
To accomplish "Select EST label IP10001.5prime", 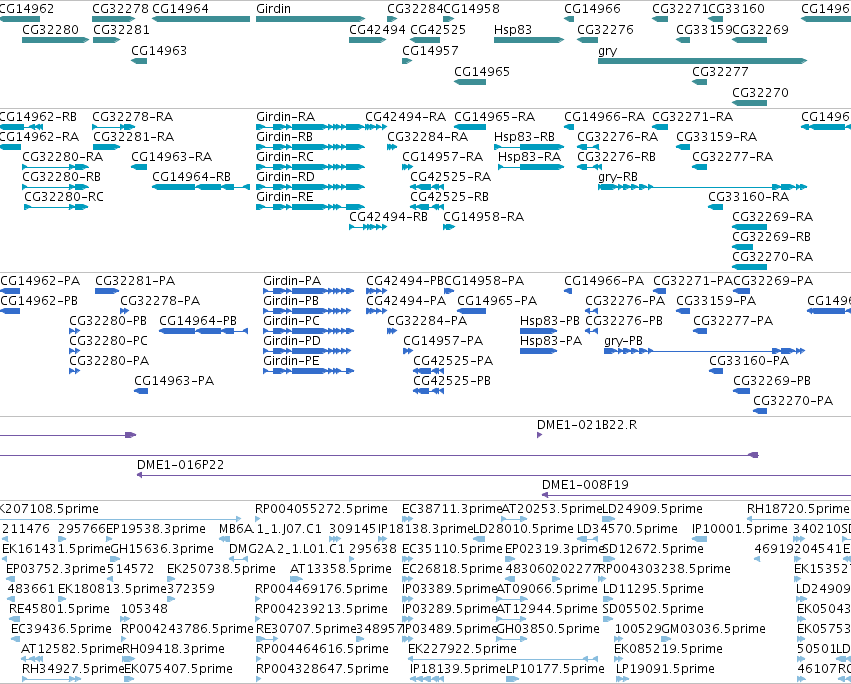I will pos(740,529).
